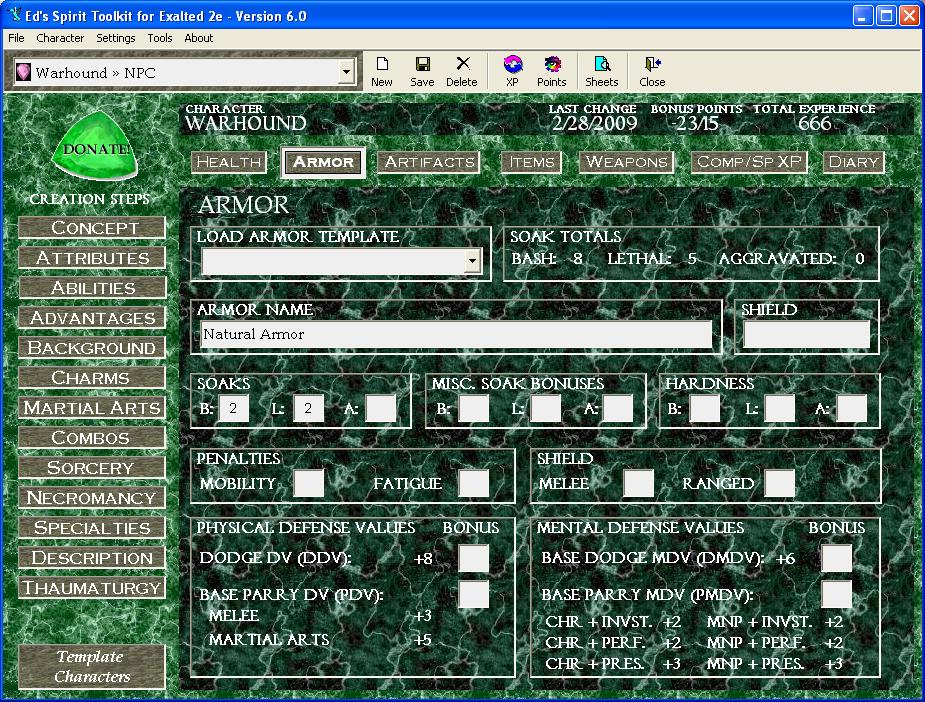
Task: Open the Settings menu
Action: (116, 38)
